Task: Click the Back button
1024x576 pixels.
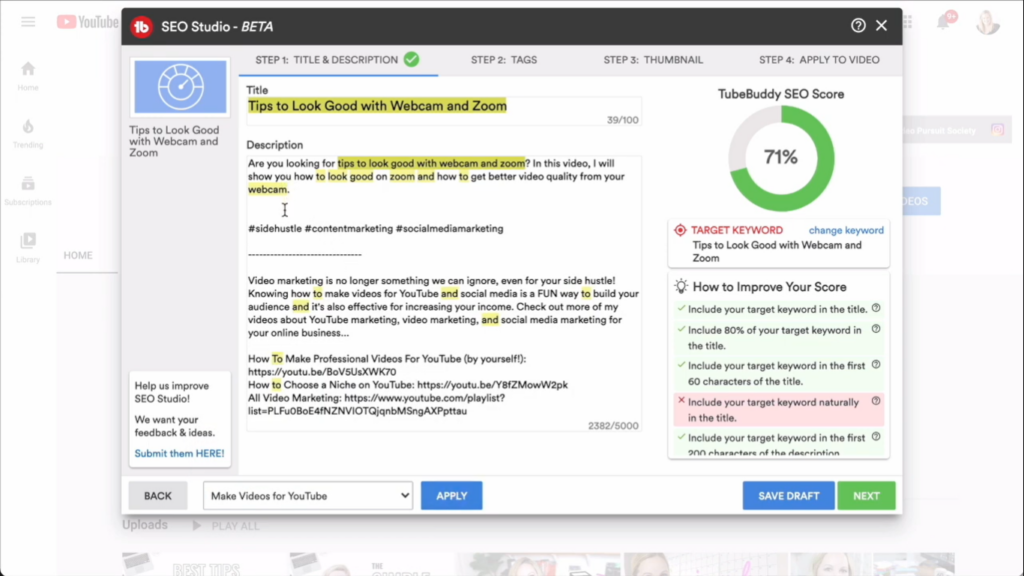Action: (x=157, y=496)
